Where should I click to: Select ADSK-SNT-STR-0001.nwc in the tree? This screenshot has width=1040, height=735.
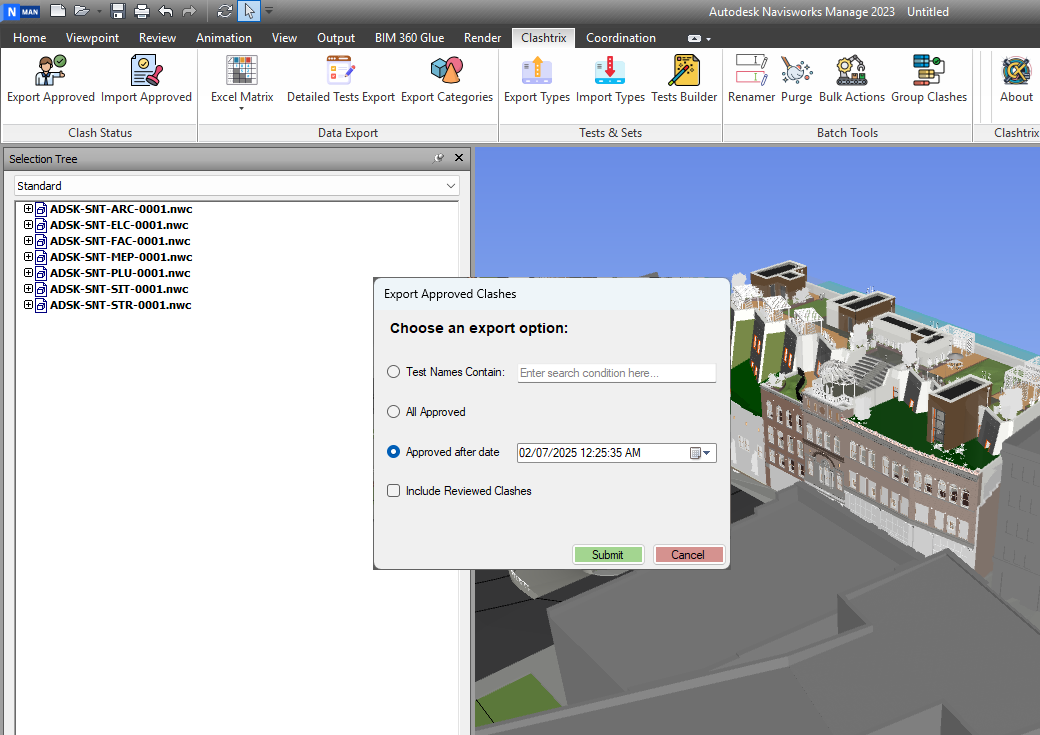pos(121,304)
